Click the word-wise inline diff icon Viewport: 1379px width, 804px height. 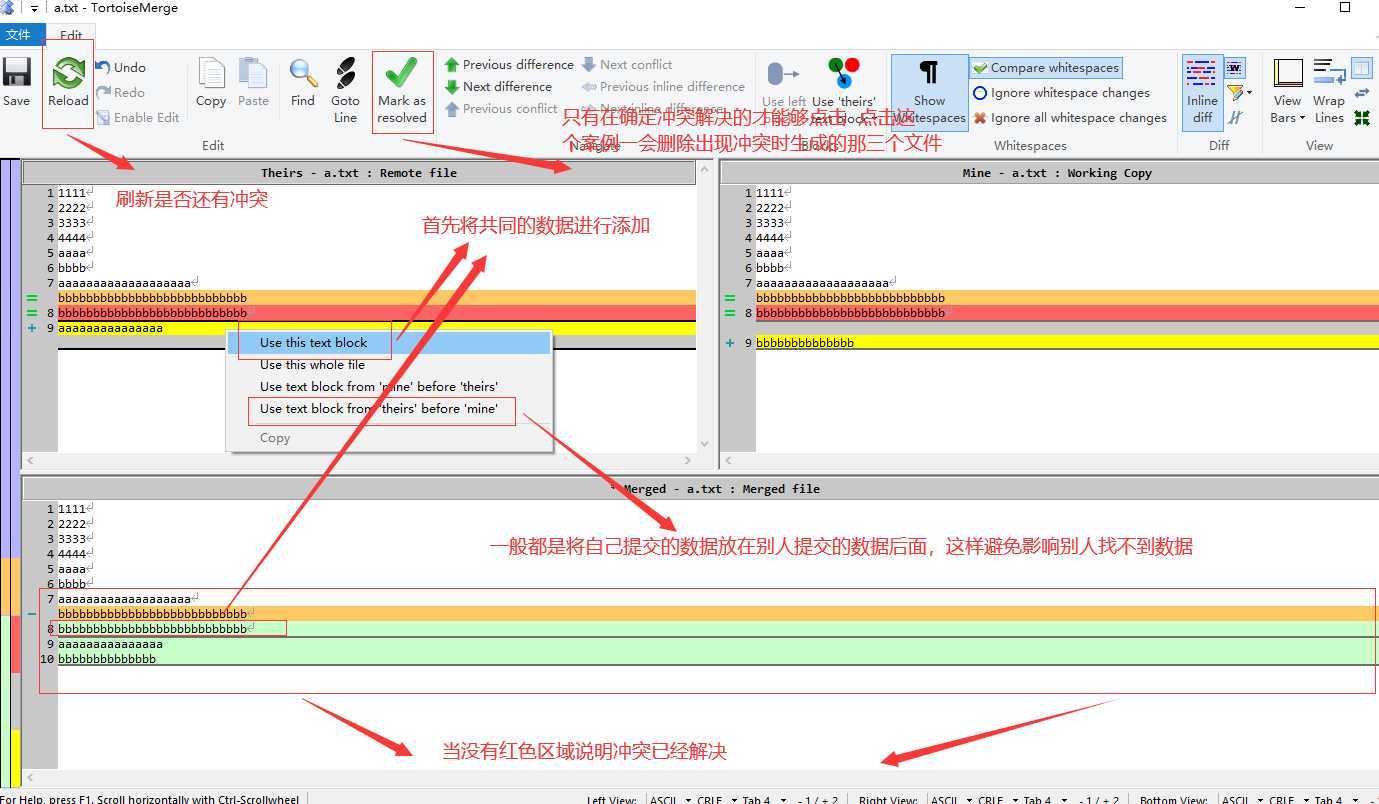[x=1235, y=68]
